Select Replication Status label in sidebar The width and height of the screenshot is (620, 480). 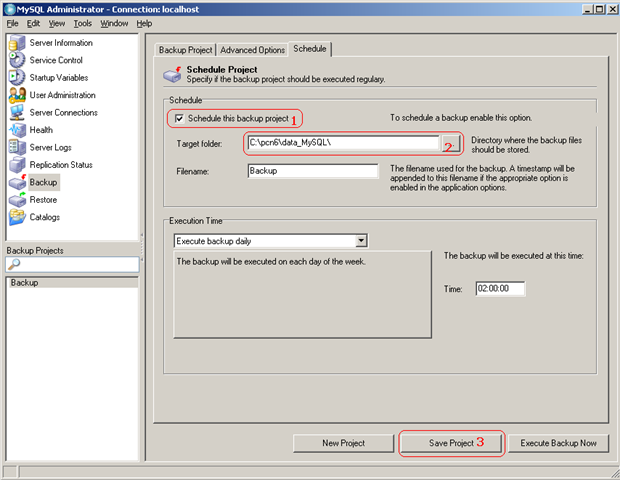(61, 164)
